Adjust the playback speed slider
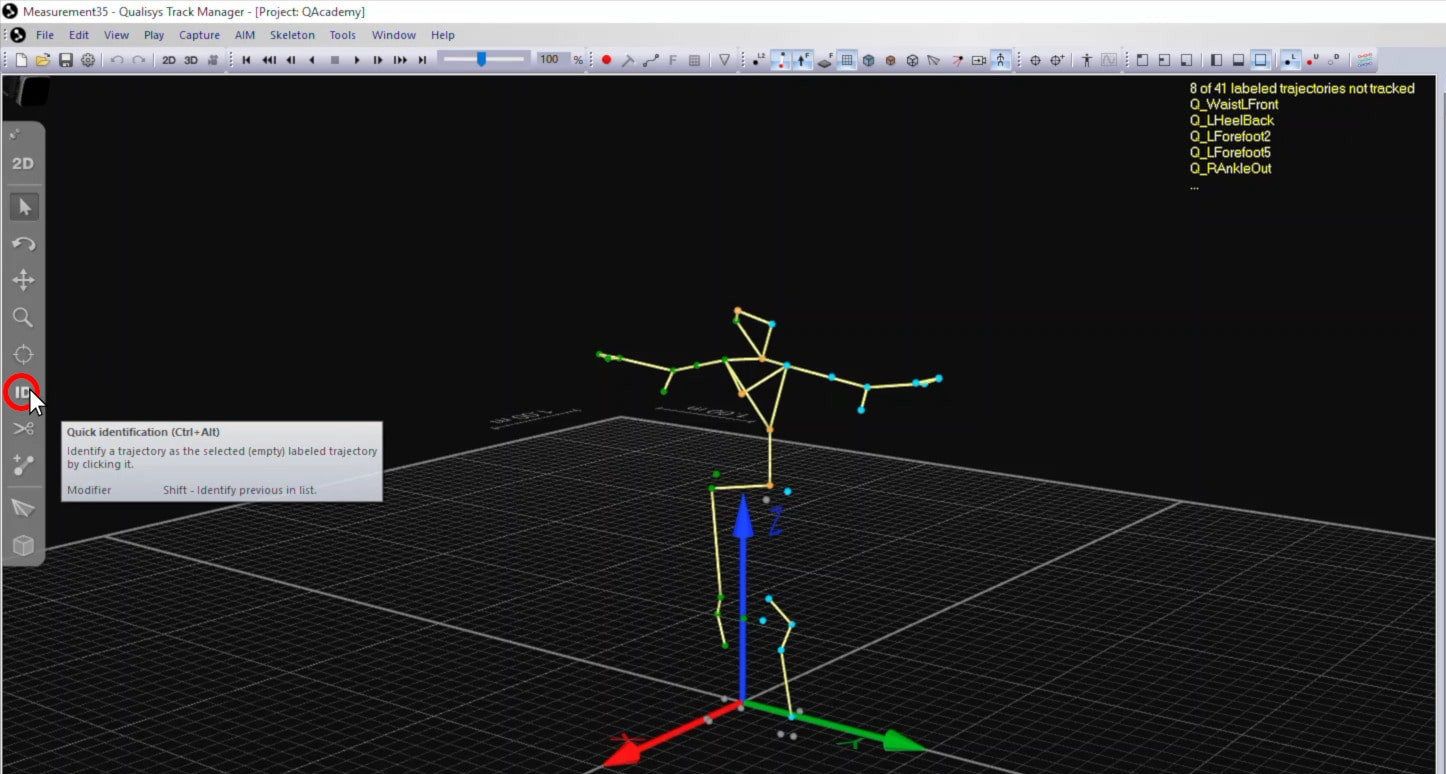The width and height of the screenshot is (1446, 774). coord(484,60)
